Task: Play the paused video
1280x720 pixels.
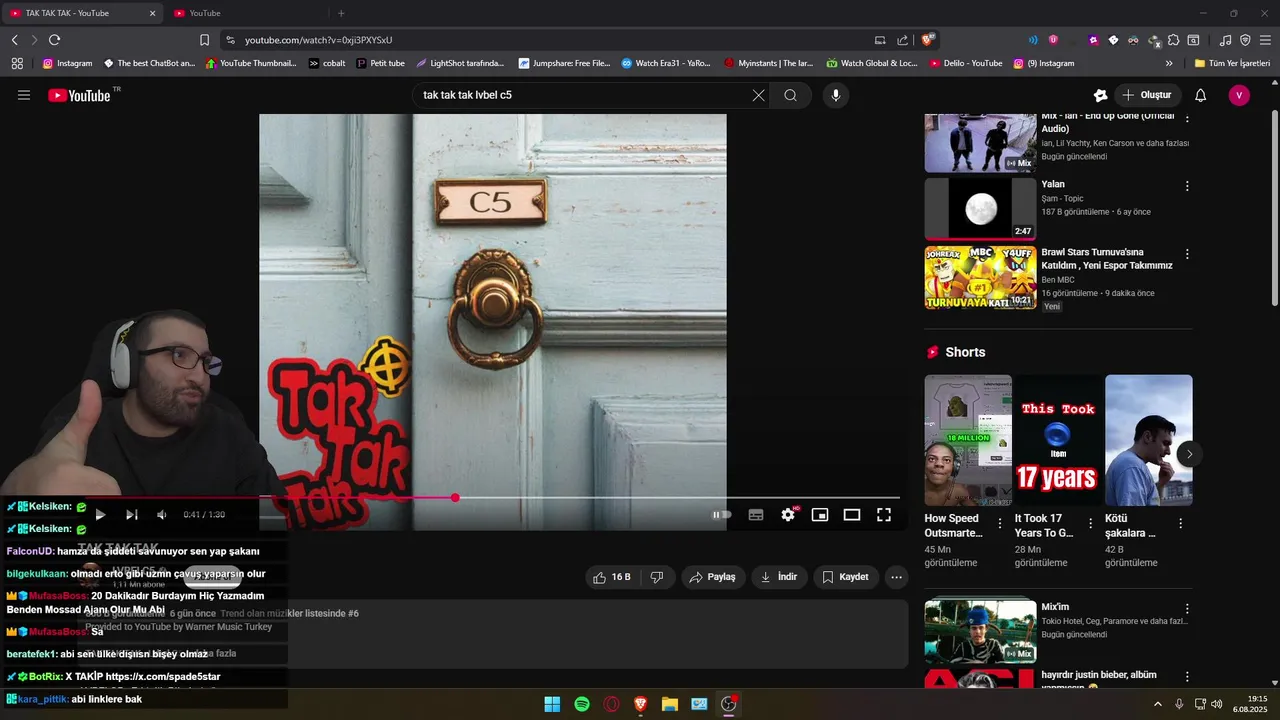Action: click(x=100, y=515)
